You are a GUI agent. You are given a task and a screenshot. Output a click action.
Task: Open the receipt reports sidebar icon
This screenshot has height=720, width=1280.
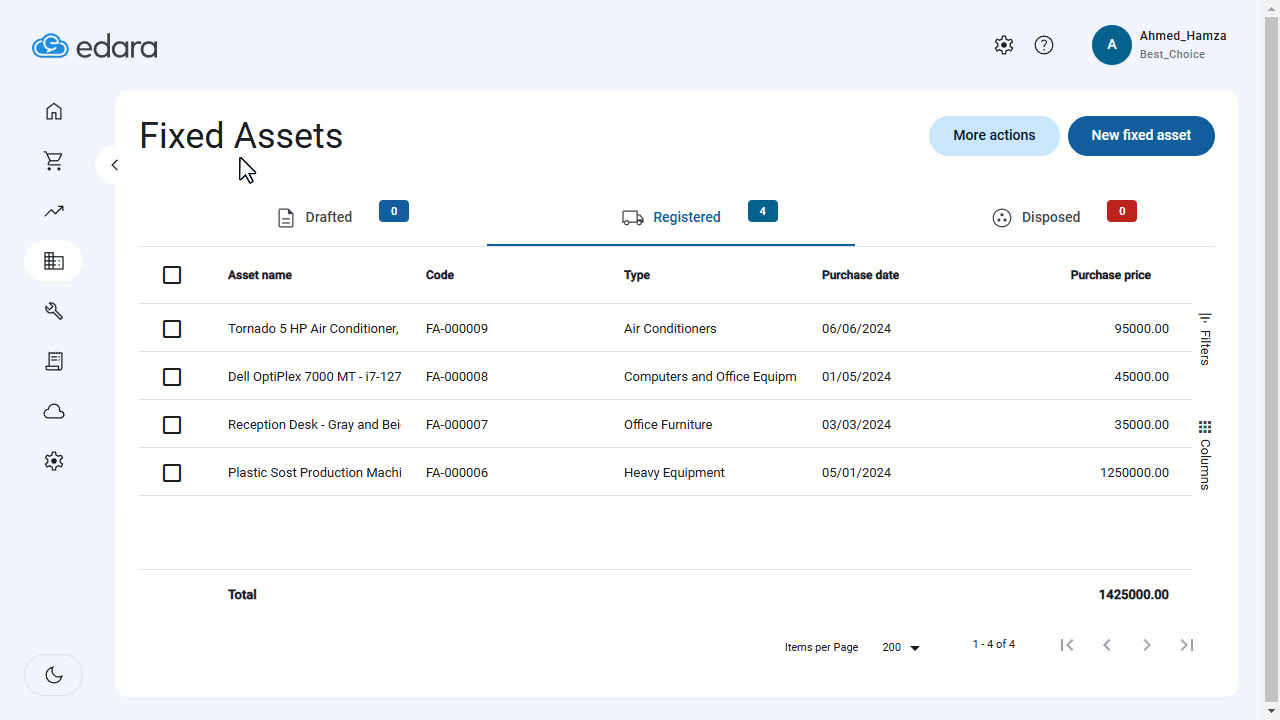[x=54, y=361]
